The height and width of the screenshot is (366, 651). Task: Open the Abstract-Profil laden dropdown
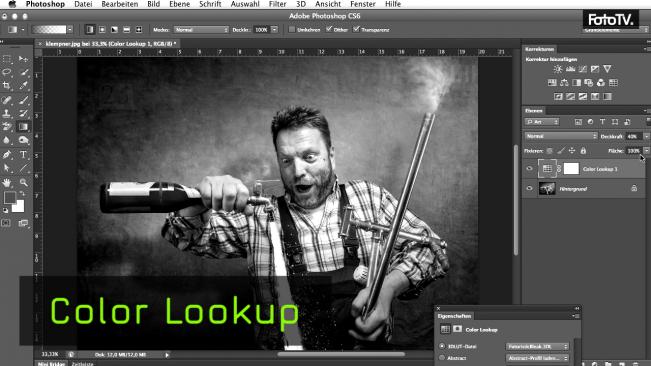tap(537, 358)
